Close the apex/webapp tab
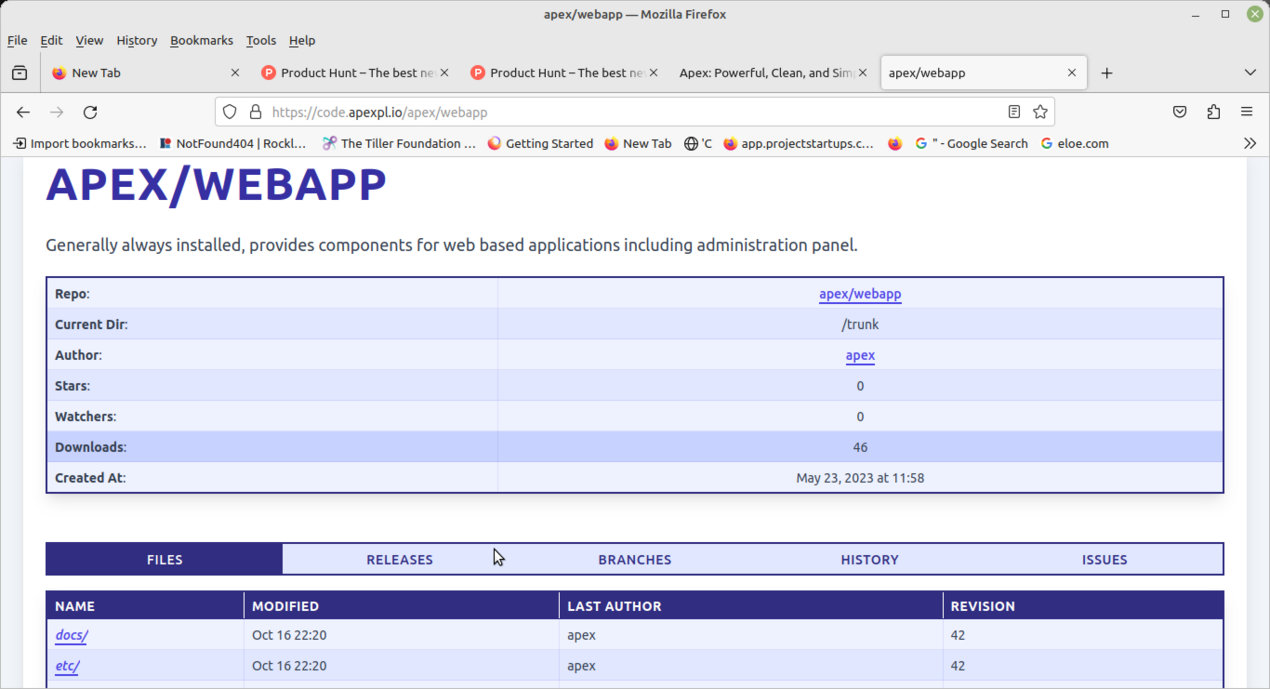The image size is (1270, 689). tap(1072, 73)
